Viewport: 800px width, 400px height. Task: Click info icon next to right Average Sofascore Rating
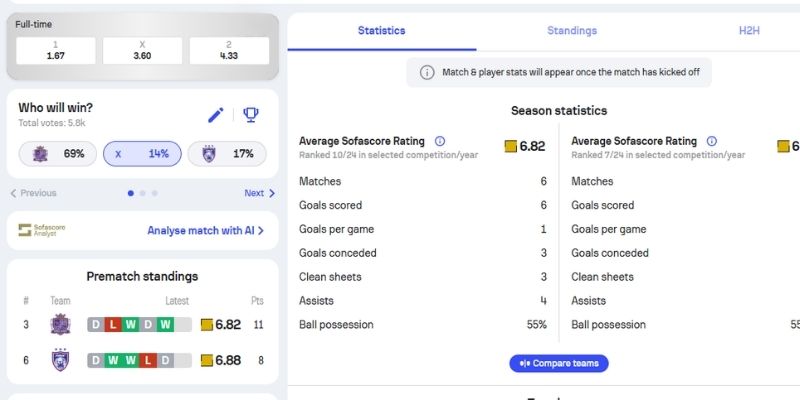pos(712,142)
